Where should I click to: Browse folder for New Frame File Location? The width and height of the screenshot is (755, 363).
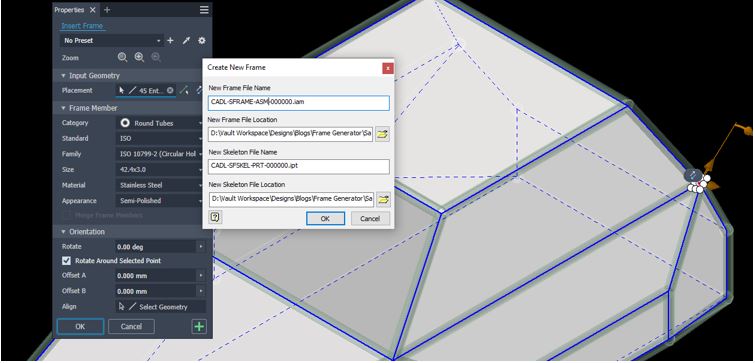tap(382, 134)
